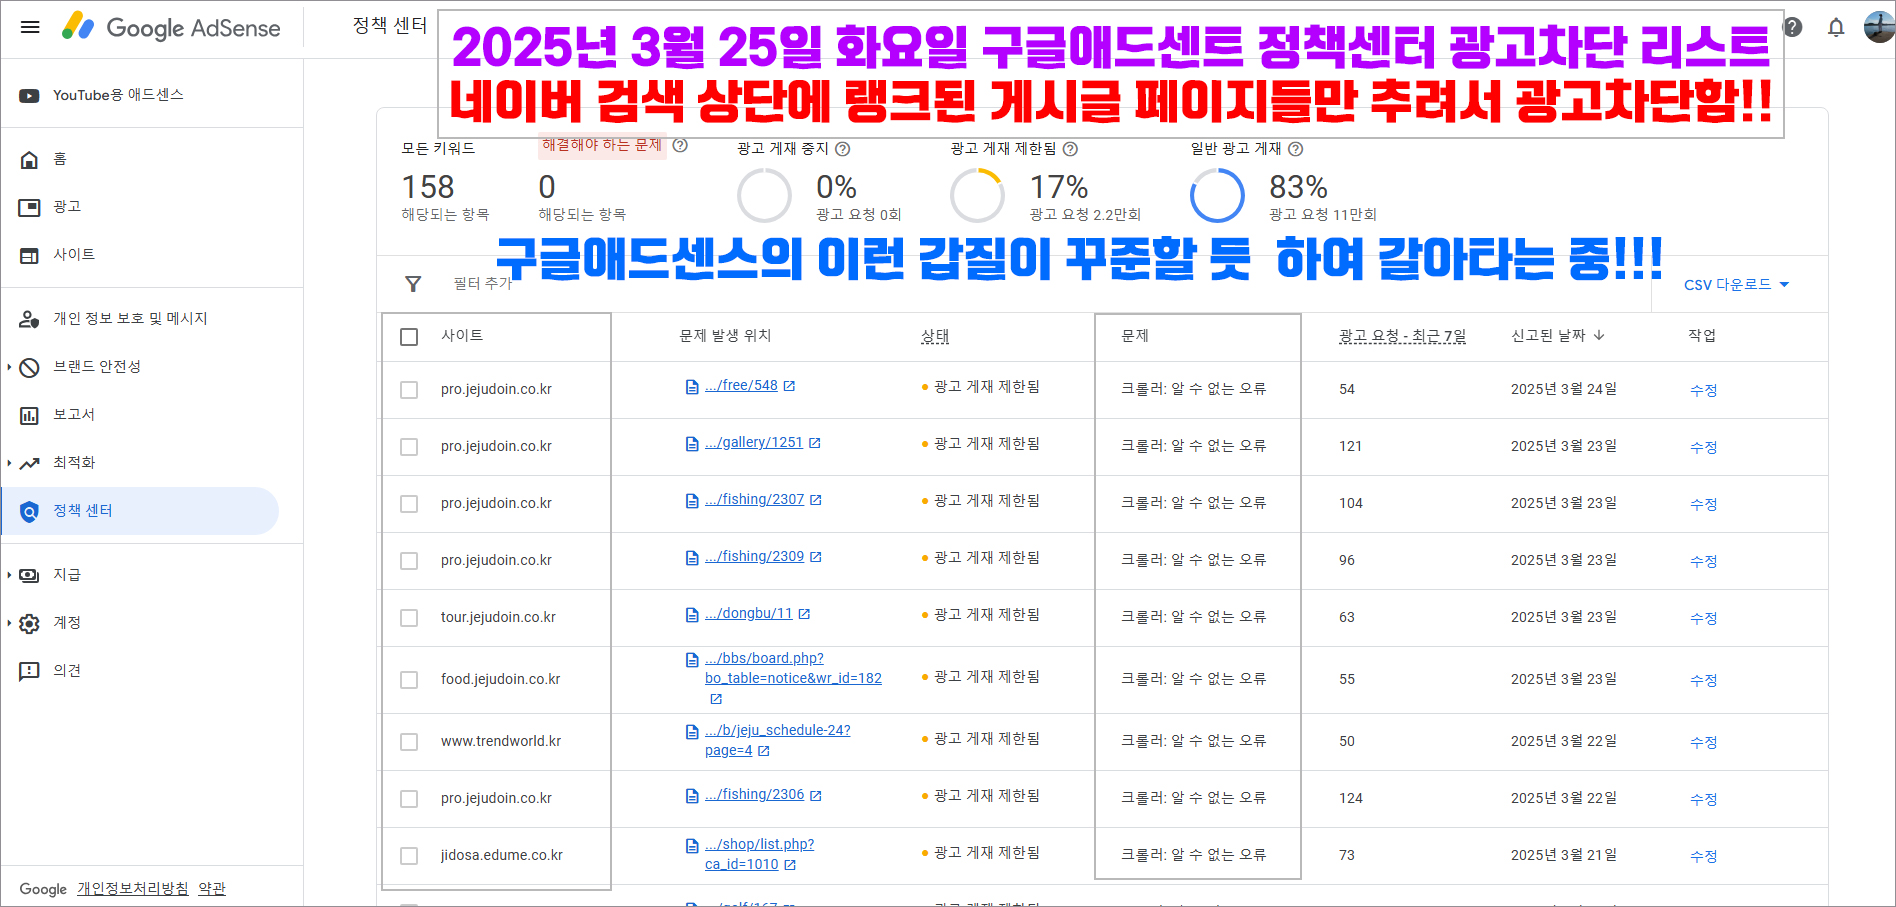Open 약관 footer link

point(212,889)
